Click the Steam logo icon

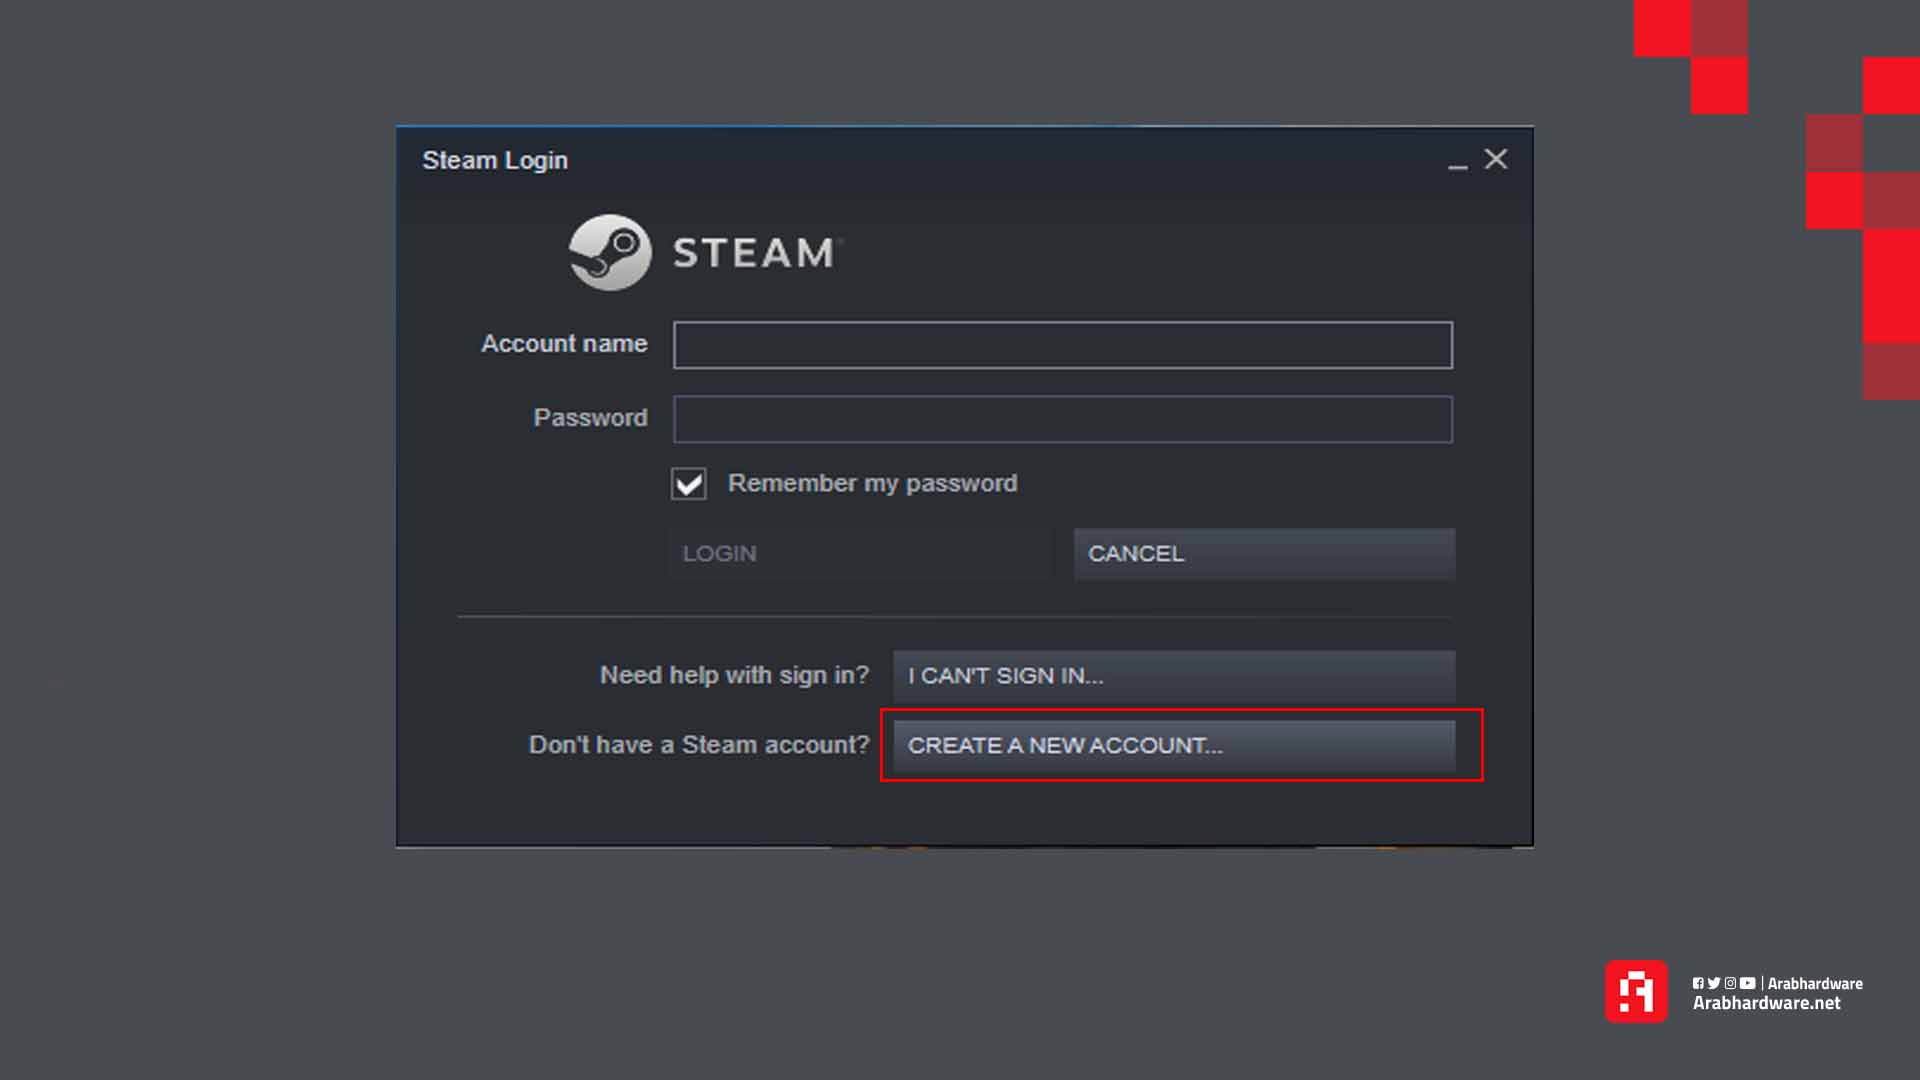coord(610,252)
